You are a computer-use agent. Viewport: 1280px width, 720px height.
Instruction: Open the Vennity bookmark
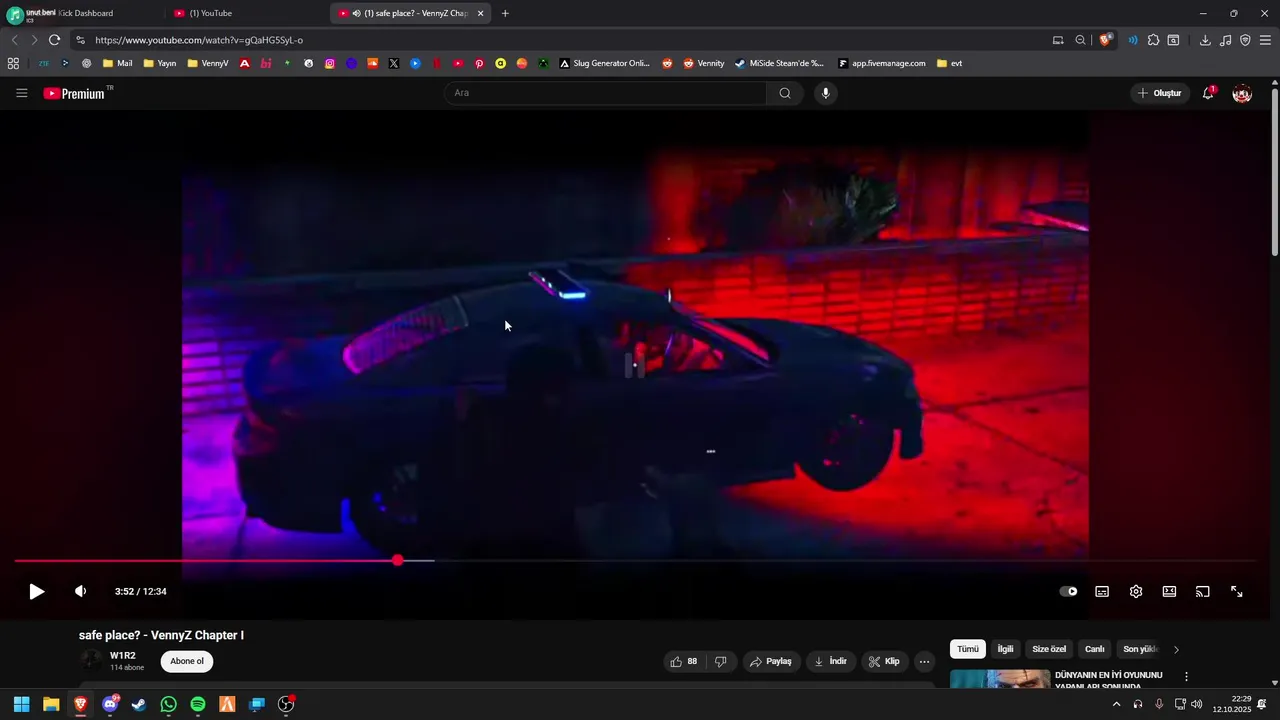[x=704, y=63]
